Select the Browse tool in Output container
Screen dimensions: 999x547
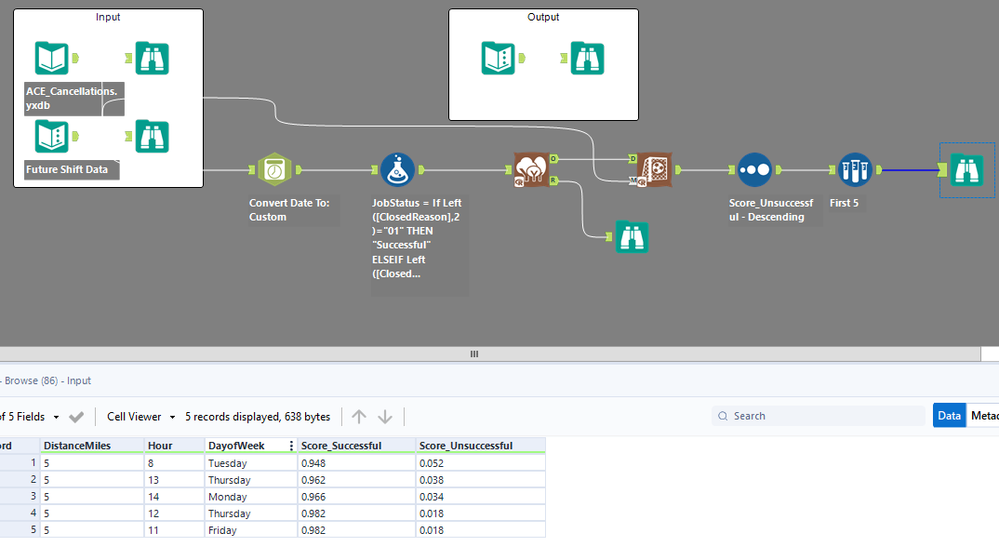587,58
